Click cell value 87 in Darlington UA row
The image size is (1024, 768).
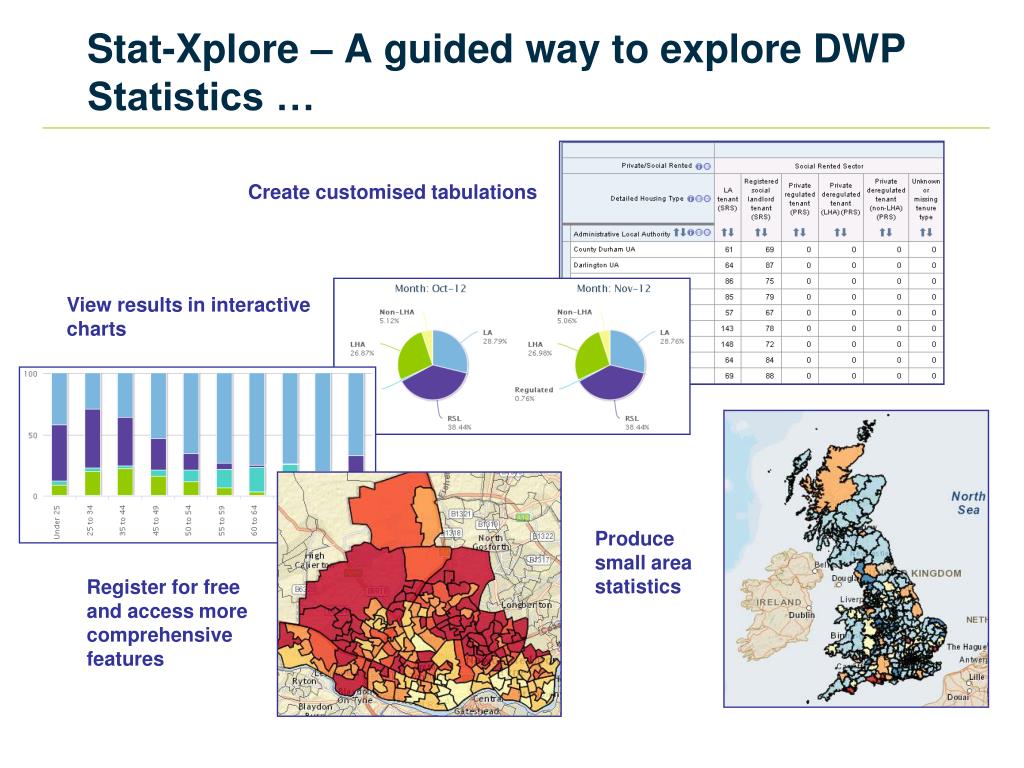pos(769,265)
